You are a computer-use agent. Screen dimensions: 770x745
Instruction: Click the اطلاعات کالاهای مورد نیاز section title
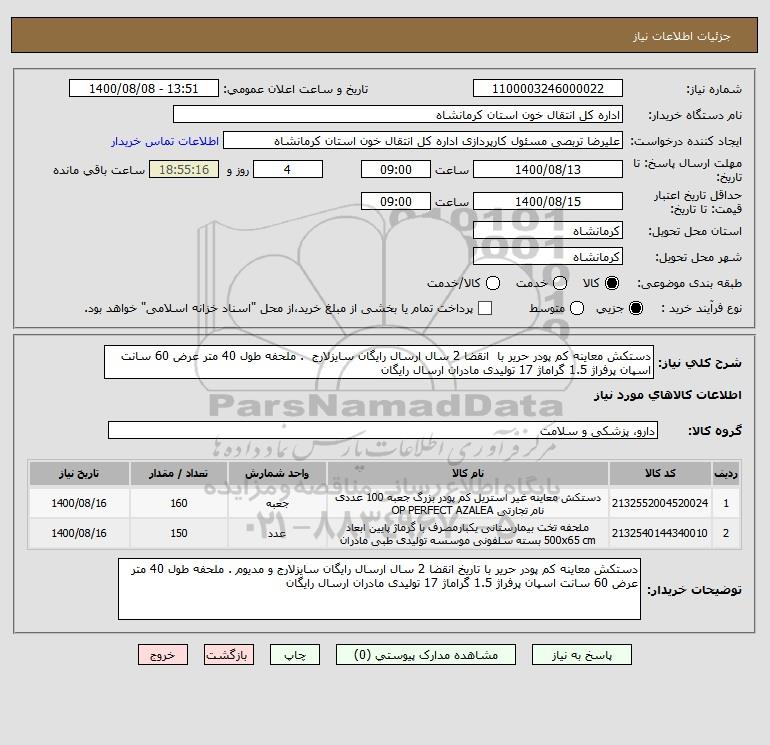(668, 395)
